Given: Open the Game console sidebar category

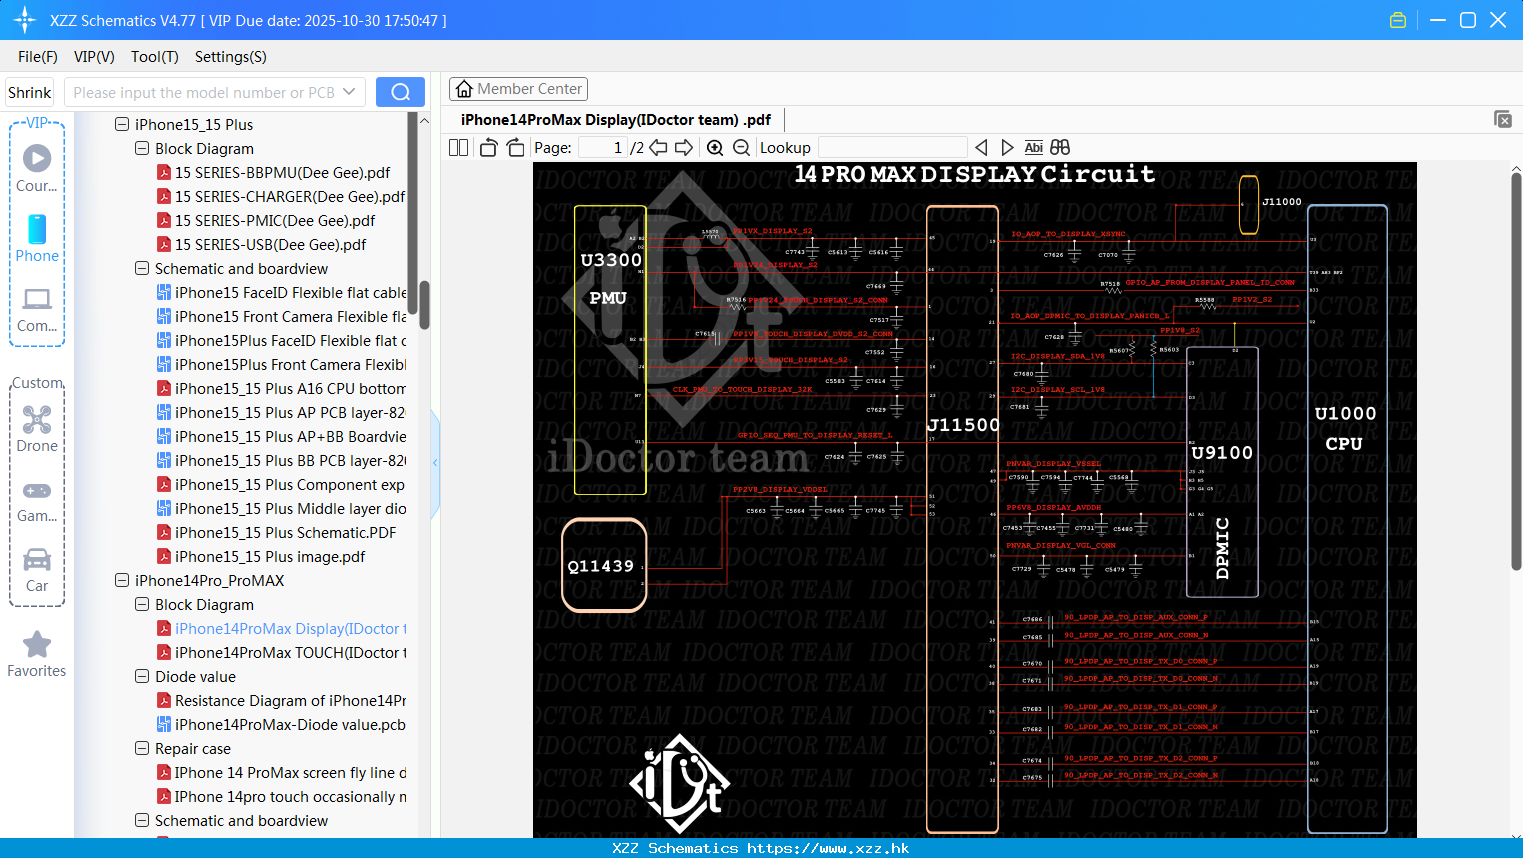Looking at the screenshot, I should (x=37, y=500).
